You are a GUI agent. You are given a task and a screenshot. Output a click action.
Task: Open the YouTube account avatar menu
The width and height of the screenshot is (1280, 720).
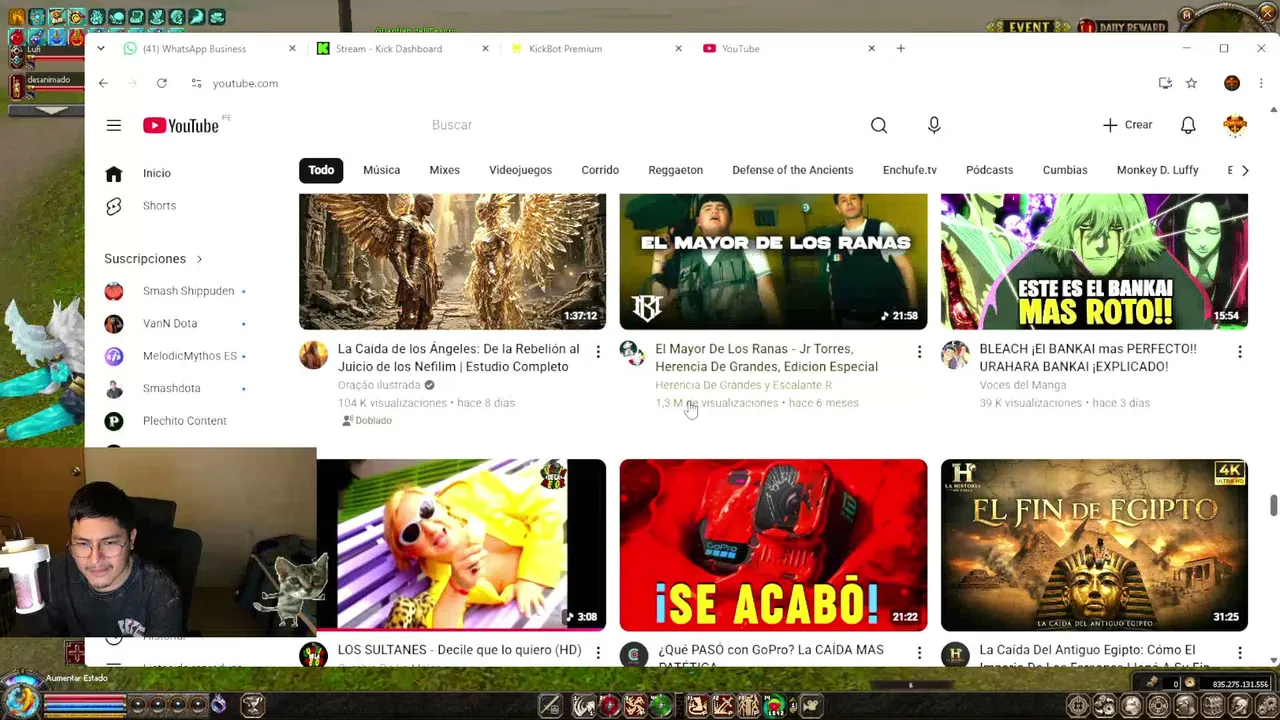tap(1235, 125)
